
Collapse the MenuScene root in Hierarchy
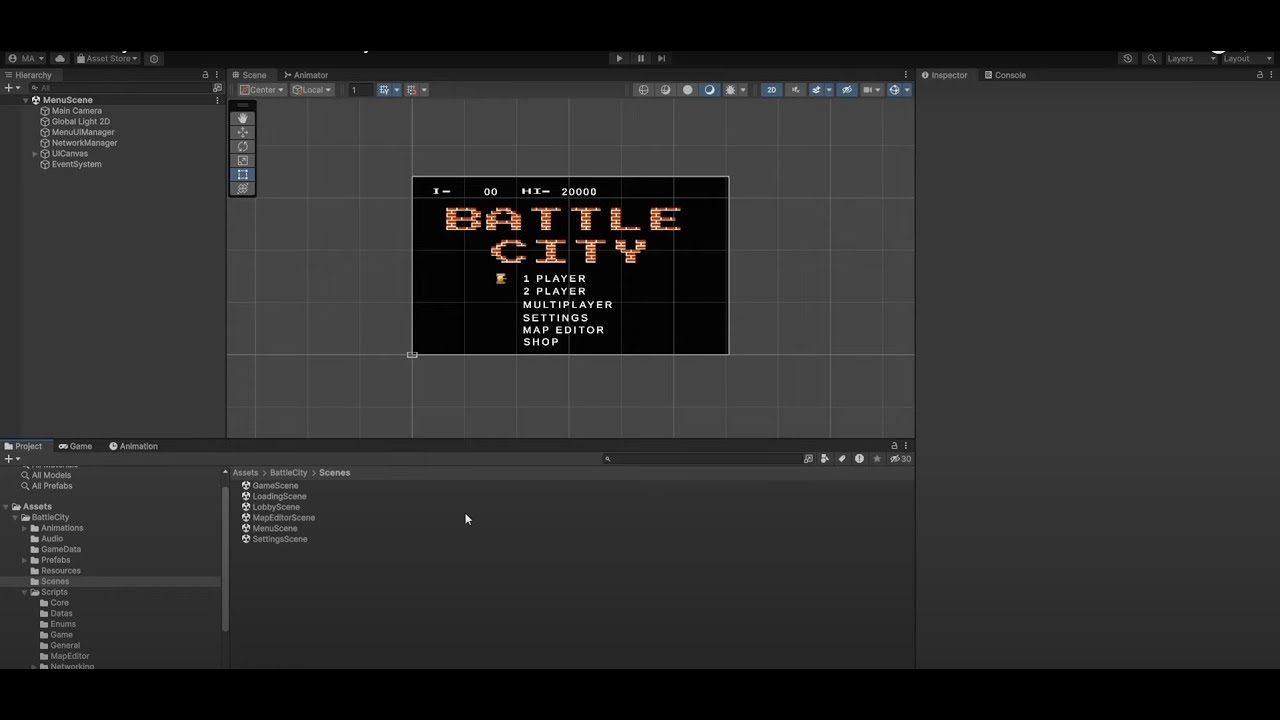tap(25, 100)
